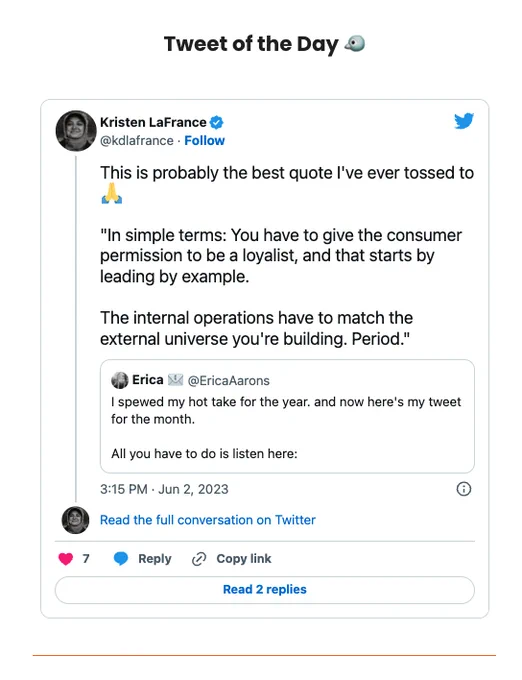Open the 3:15 PM Jun 2, 2023 timestamp
This screenshot has width=522, height=680.
(x=164, y=489)
